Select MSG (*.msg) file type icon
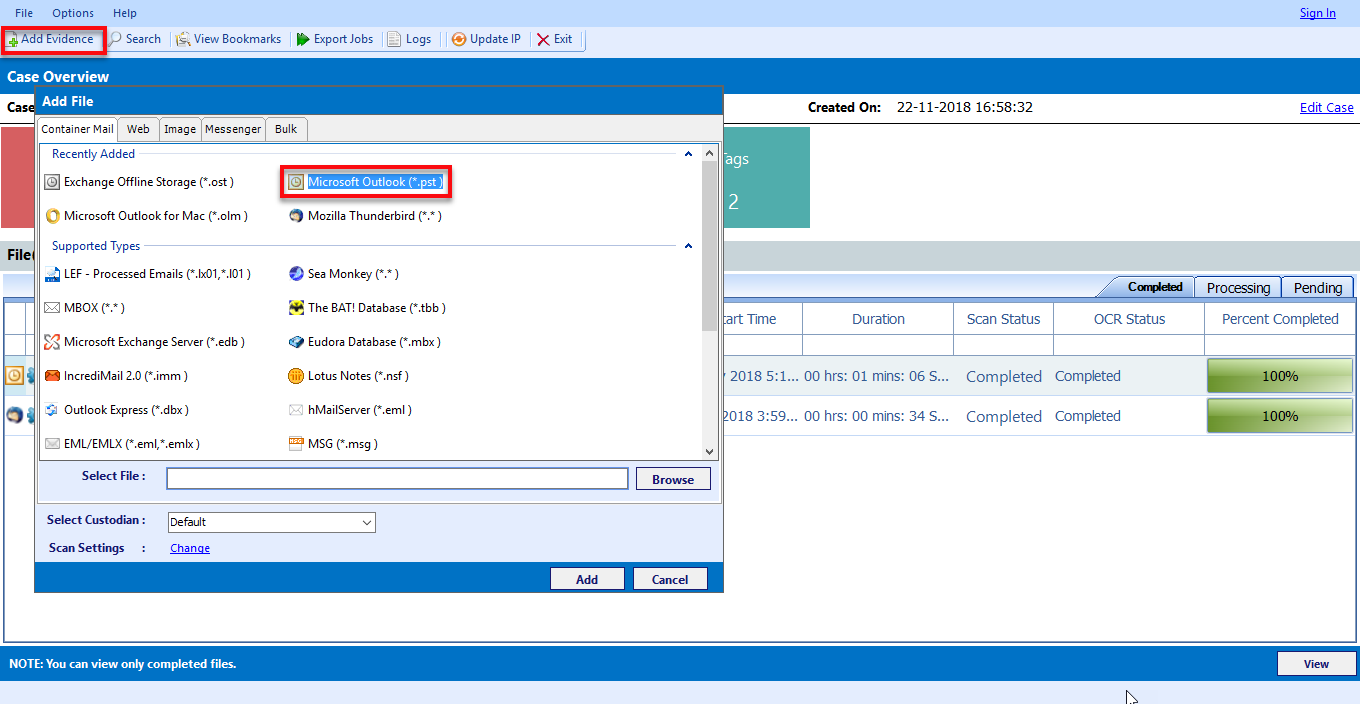 296,444
